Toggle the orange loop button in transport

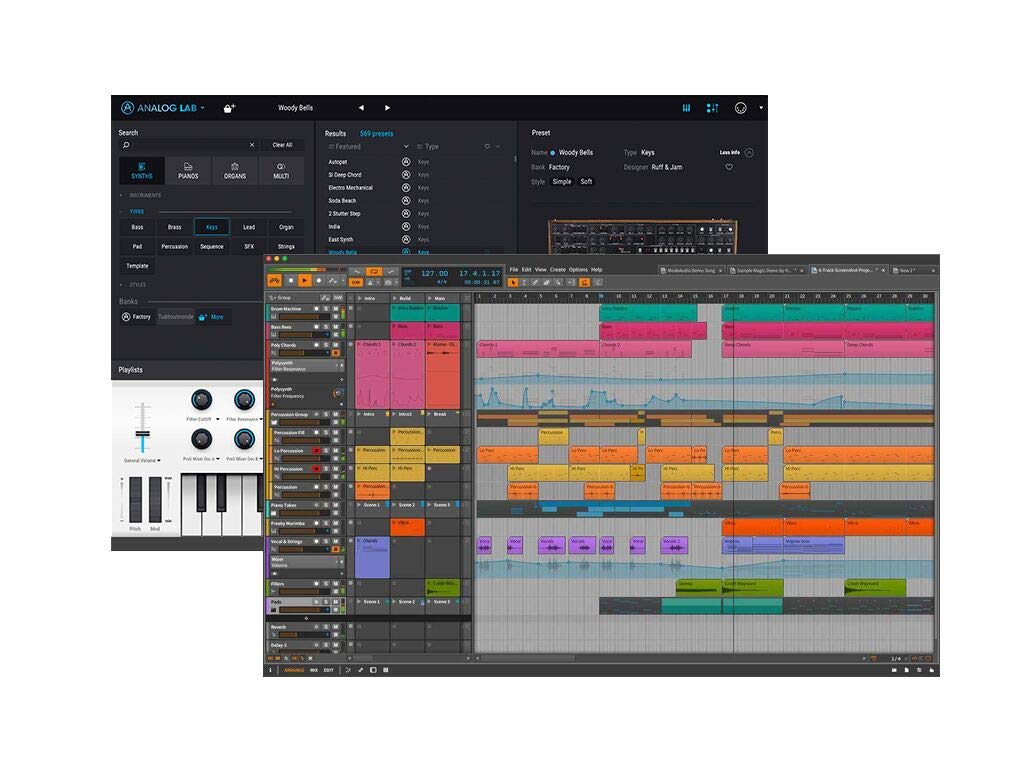(x=374, y=271)
